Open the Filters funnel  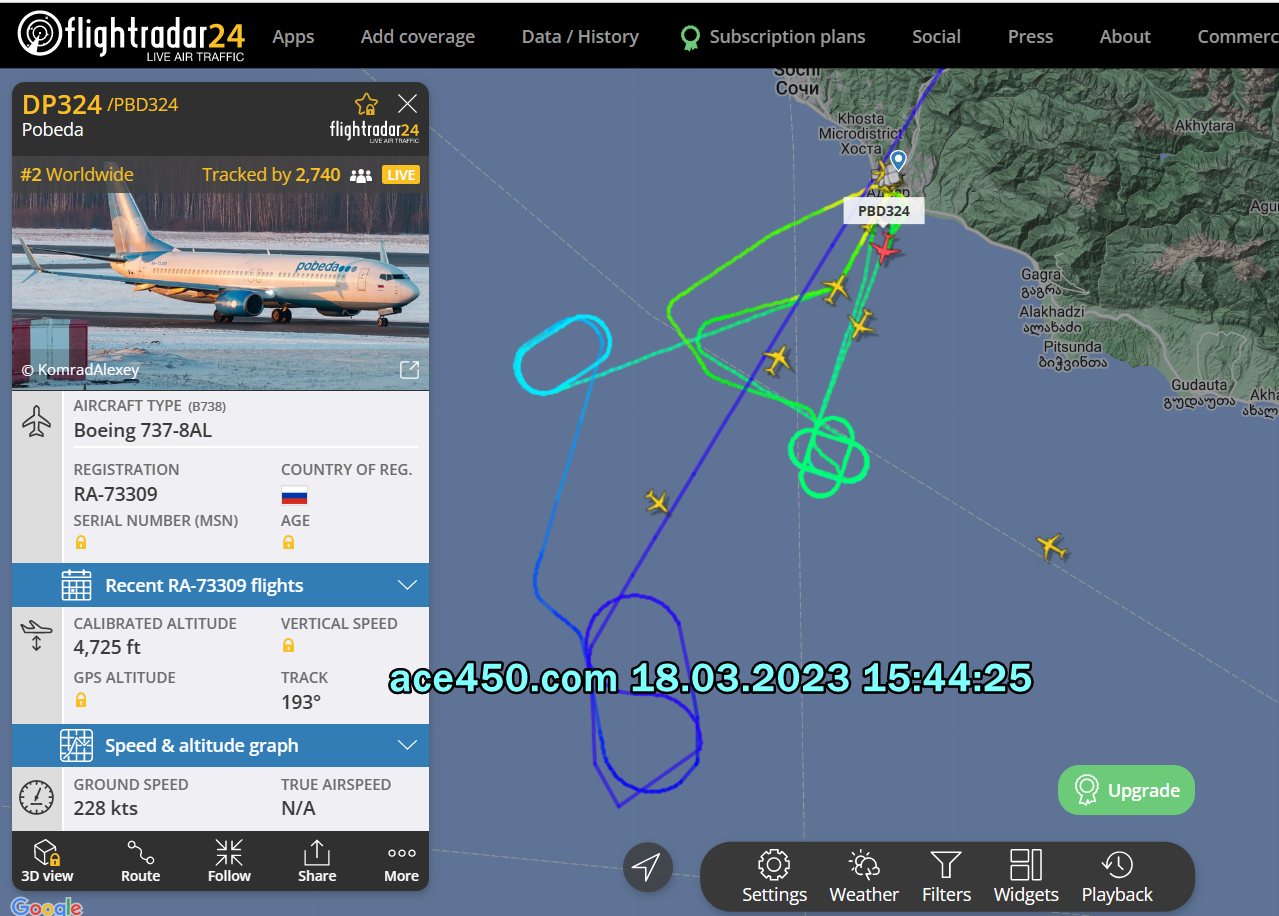946,877
